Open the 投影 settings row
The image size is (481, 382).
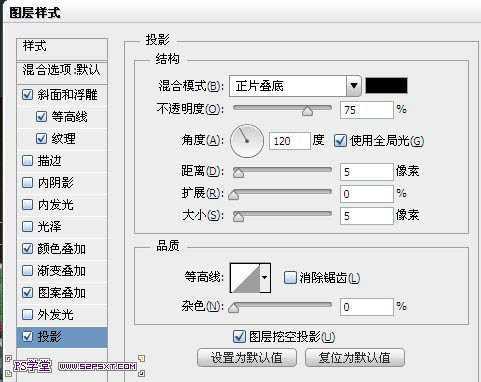pos(62,337)
